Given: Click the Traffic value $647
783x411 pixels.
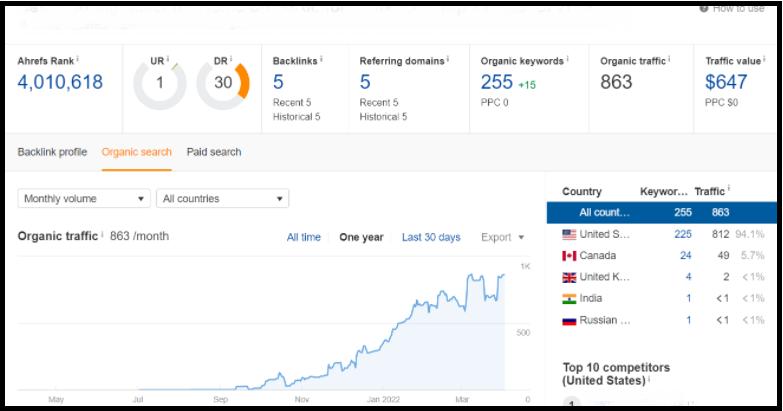Looking at the screenshot, I should tap(726, 82).
